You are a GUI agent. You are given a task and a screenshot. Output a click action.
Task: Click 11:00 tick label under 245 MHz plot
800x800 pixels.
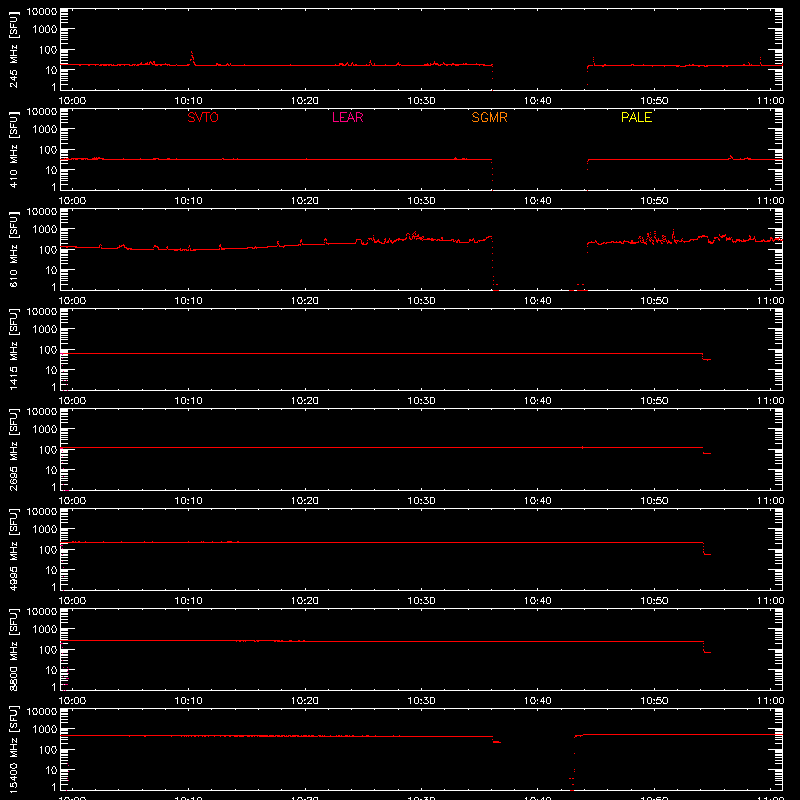(770, 101)
